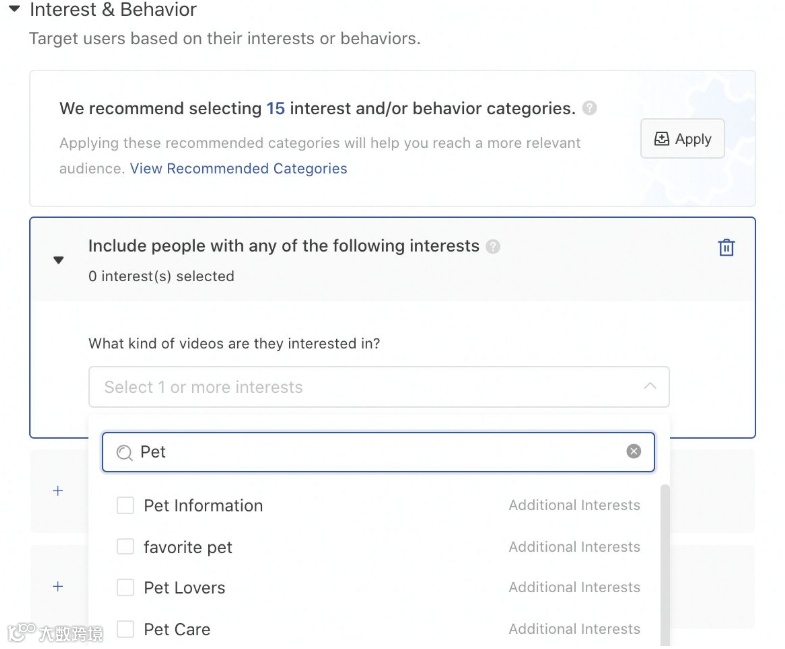This screenshot has height=649, width=785.
Task: Choose the Pet Care list entry
Action: [177, 629]
